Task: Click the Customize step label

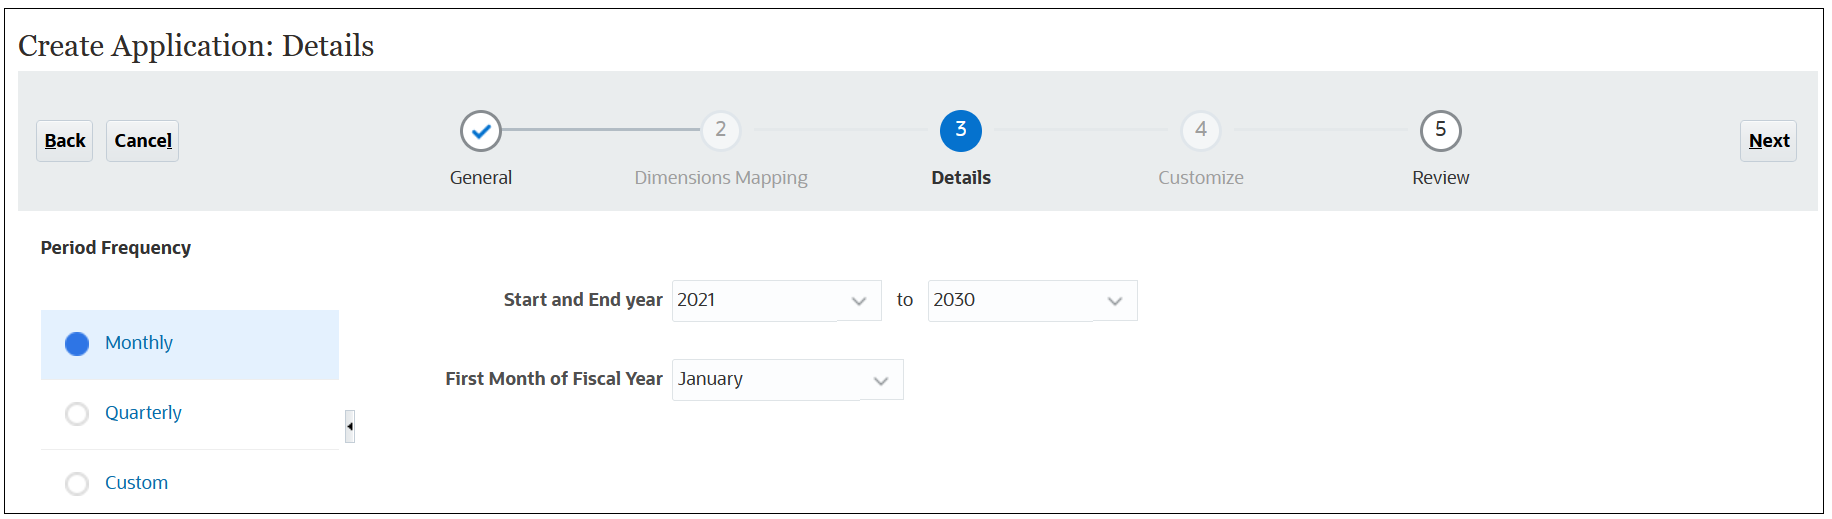Action: click(x=1200, y=178)
